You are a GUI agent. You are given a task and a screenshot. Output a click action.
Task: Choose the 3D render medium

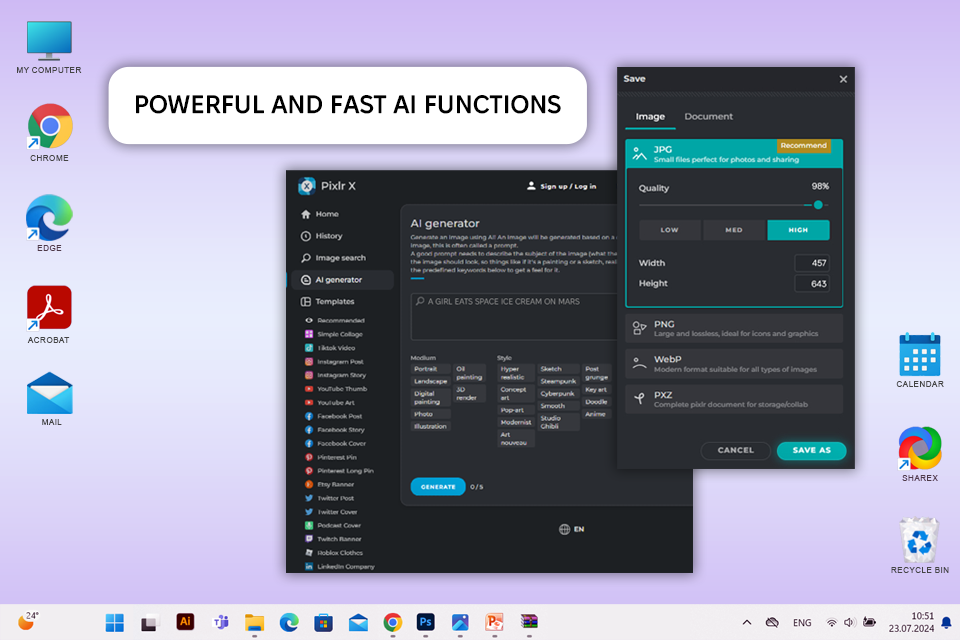469,394
